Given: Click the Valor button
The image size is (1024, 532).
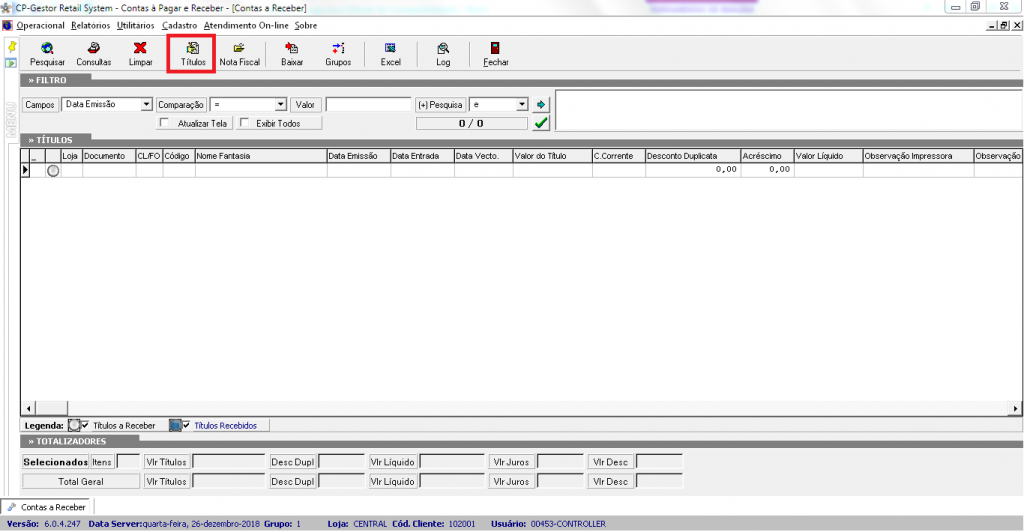Looking at the screenshot, I should click(305, 104).
